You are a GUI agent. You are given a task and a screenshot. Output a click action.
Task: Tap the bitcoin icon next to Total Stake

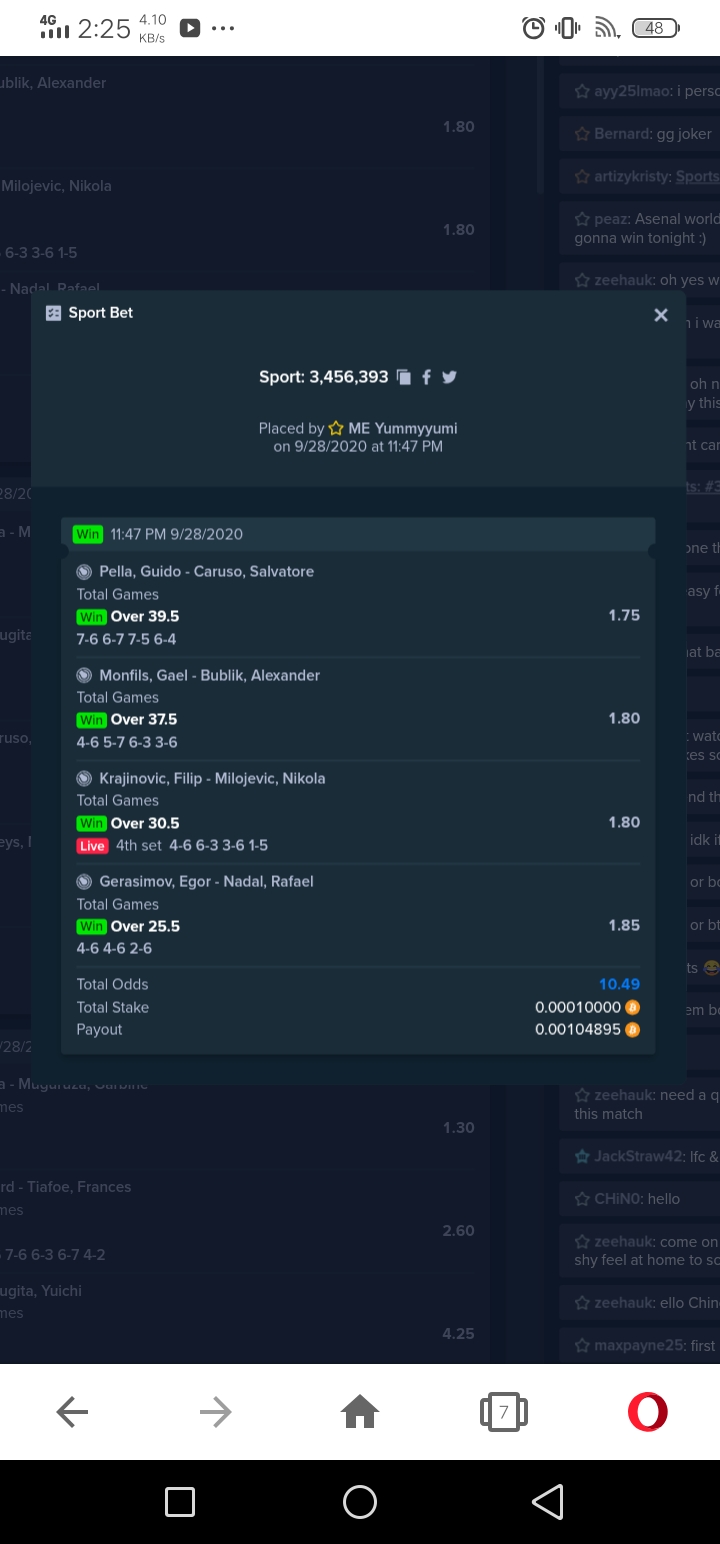tap(632, 1007)
